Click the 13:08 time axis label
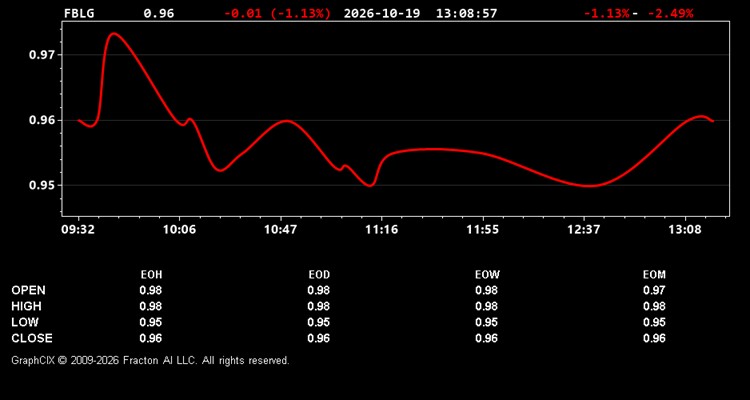750x400 pixels. 685,230
